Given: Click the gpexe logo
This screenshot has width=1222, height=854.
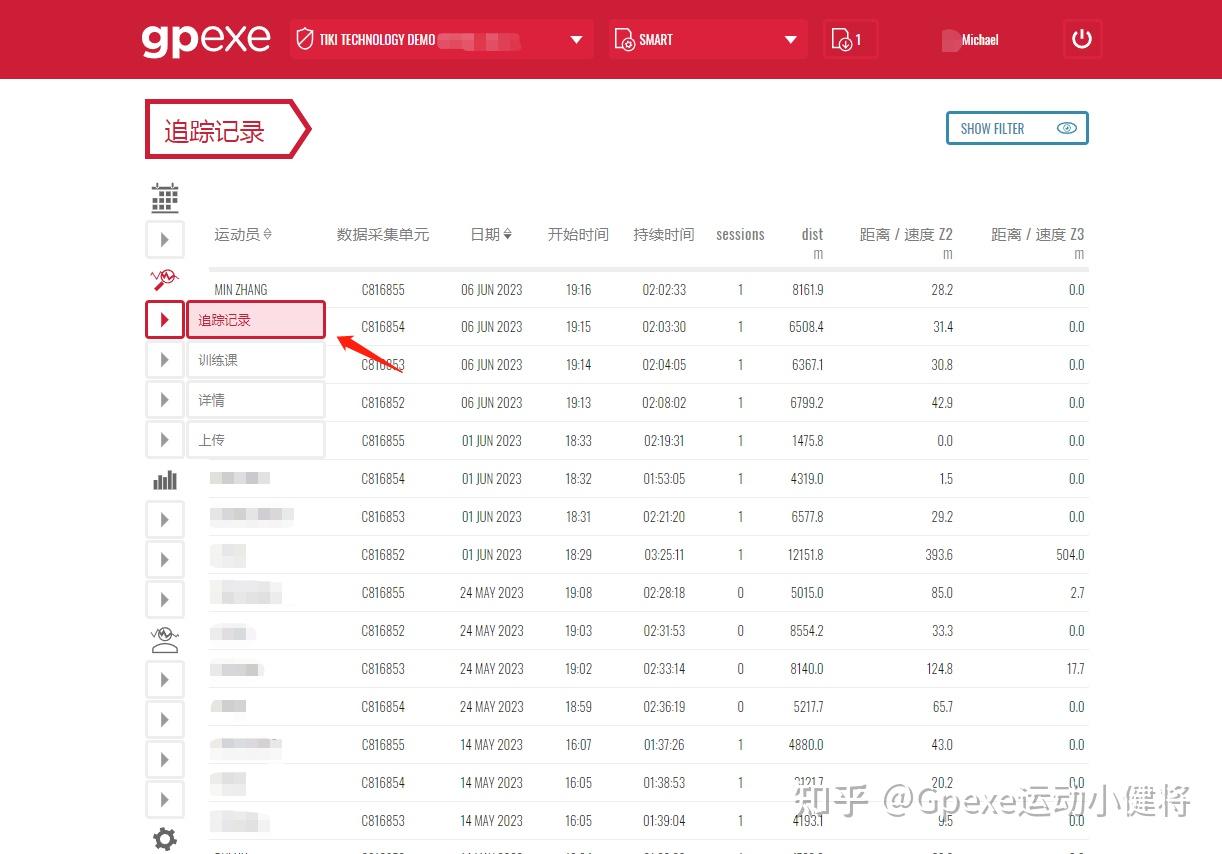Looking at the screenshot, I should click(206, 39).
